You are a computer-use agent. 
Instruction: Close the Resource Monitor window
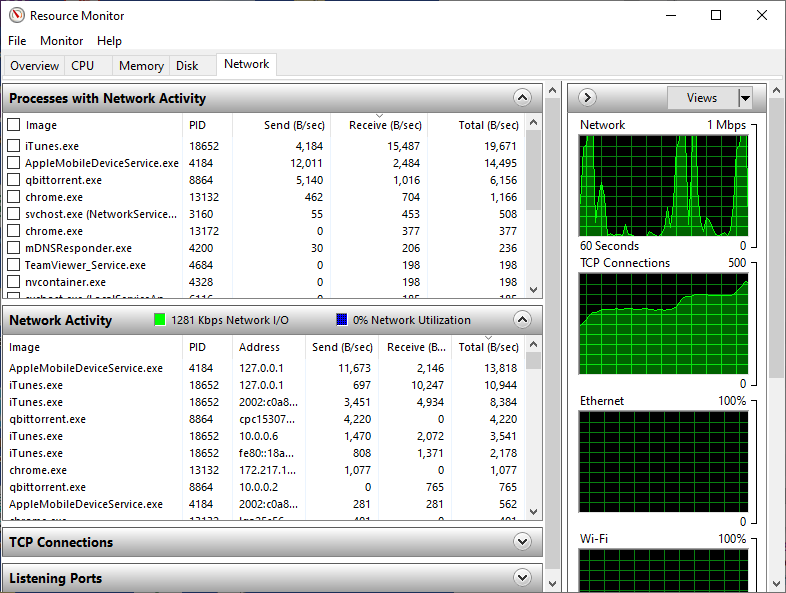(x=761, y=16)
